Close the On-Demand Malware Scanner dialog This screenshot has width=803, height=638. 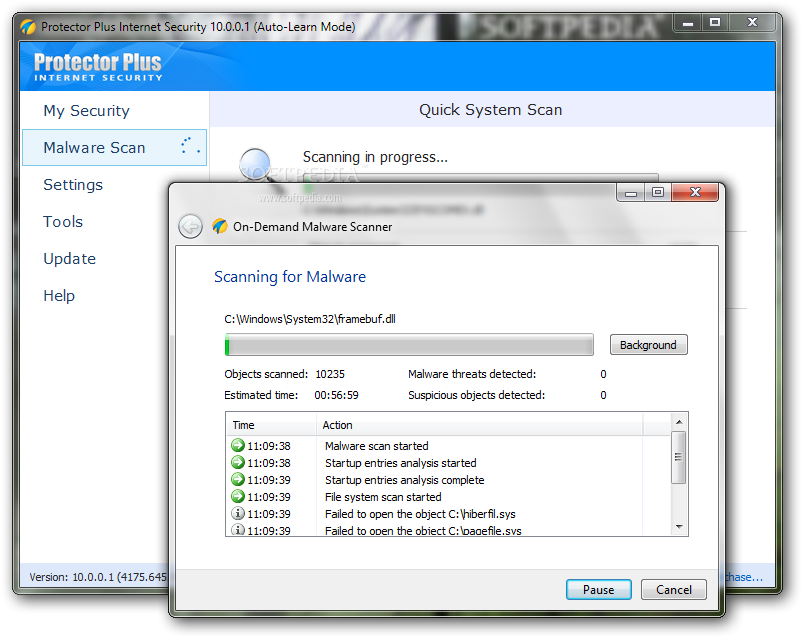point(695,192)
